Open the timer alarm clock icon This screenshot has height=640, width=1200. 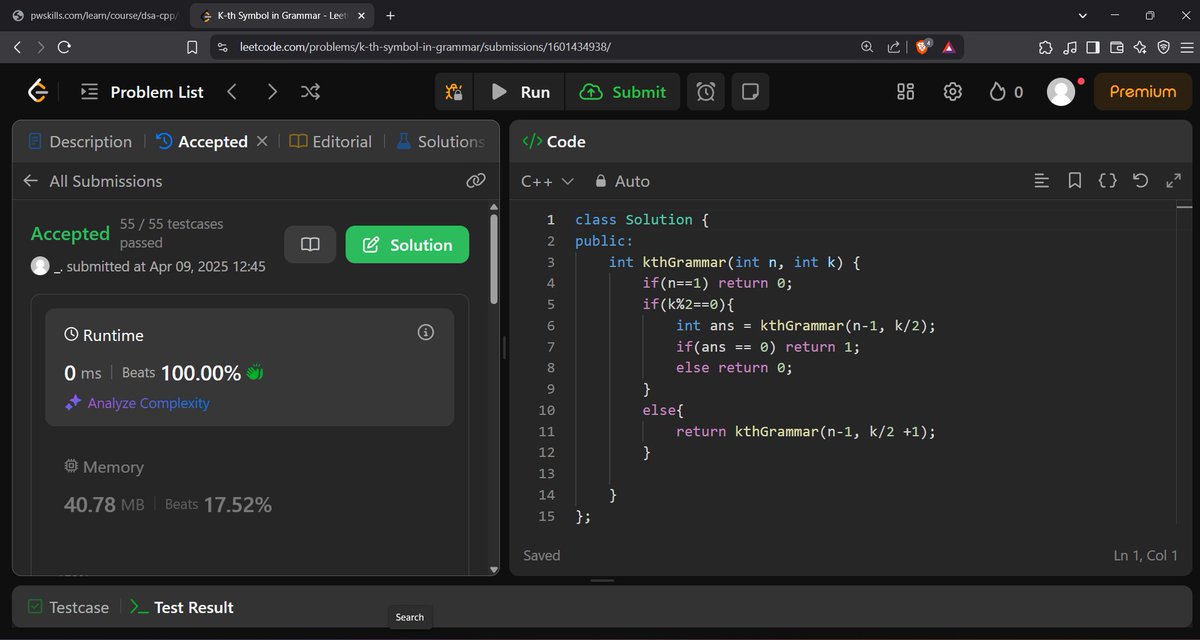point(706,92)
